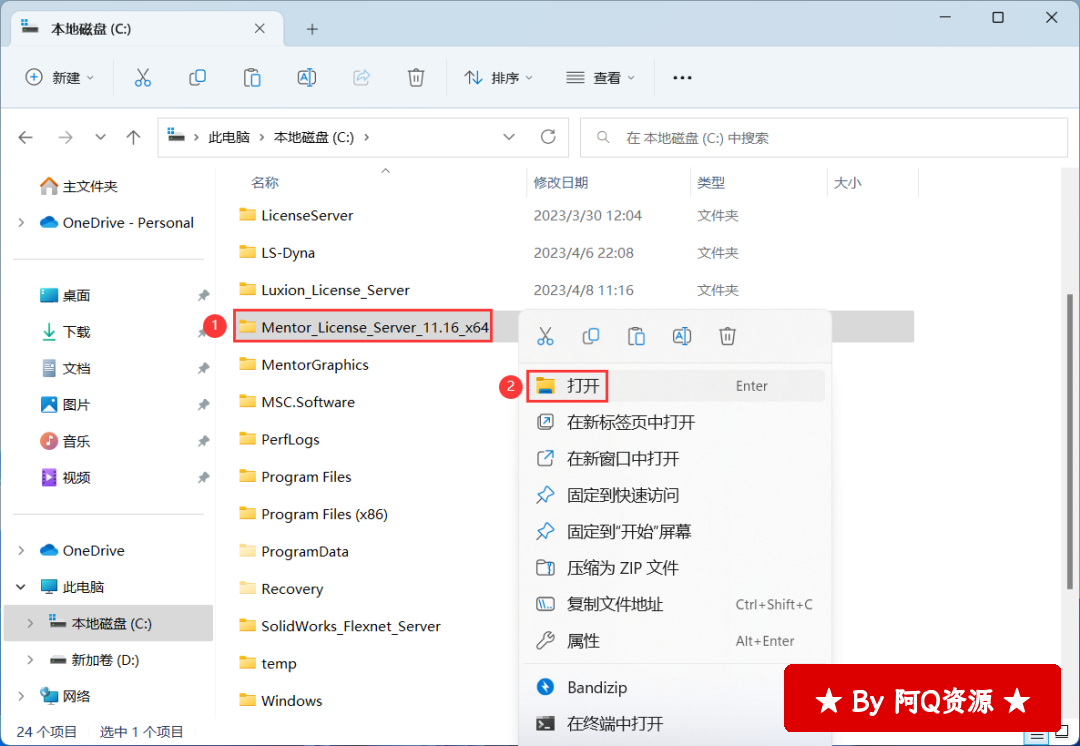Expand the address bar history dropdown
The width and height of the screenshot is (1080, 746).
click(x=509, y=137)
